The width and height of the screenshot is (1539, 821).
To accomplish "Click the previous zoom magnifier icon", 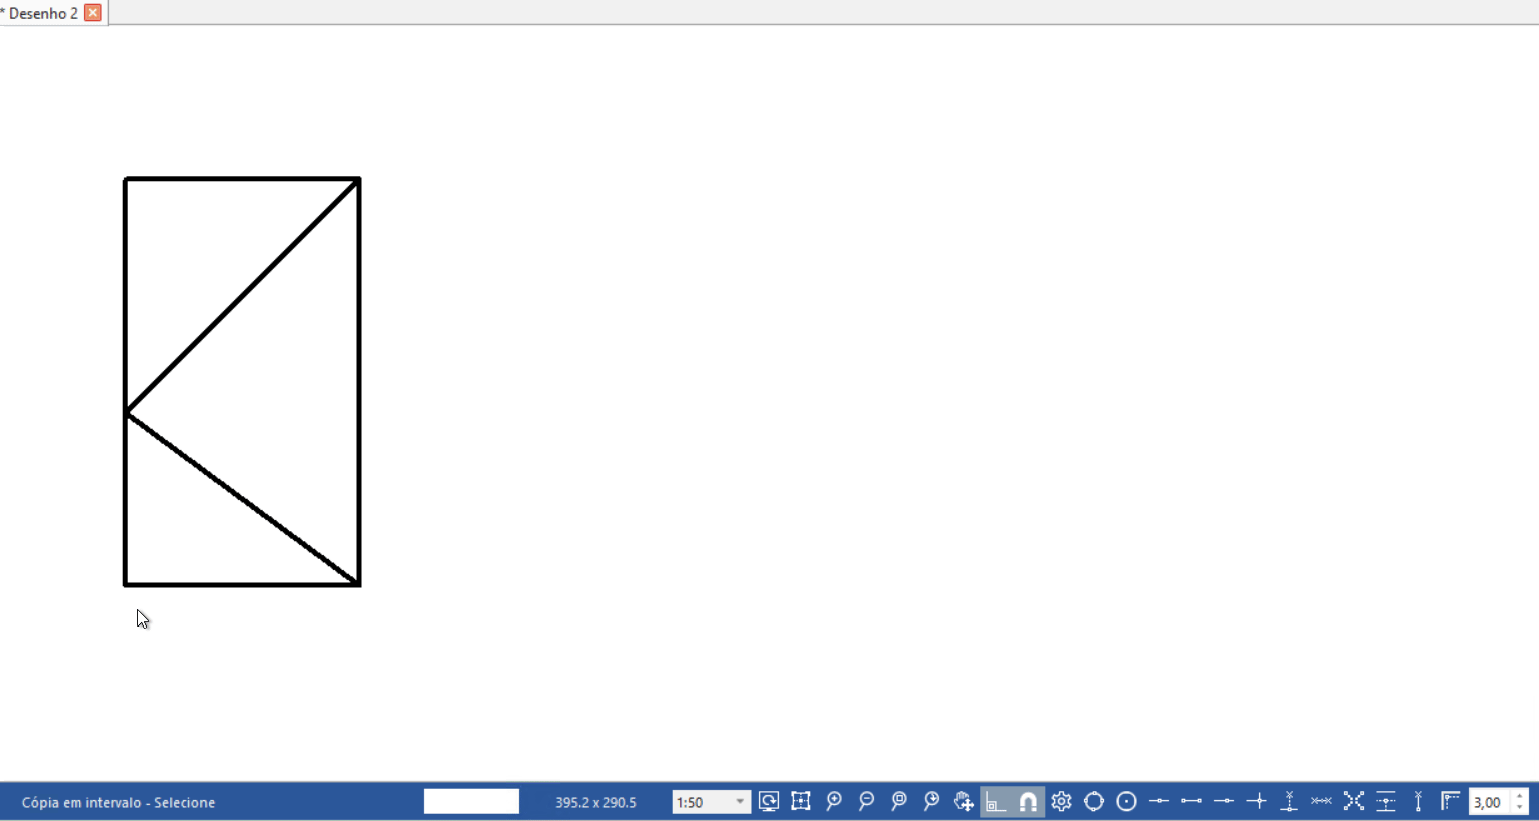I will coord(931,801).
